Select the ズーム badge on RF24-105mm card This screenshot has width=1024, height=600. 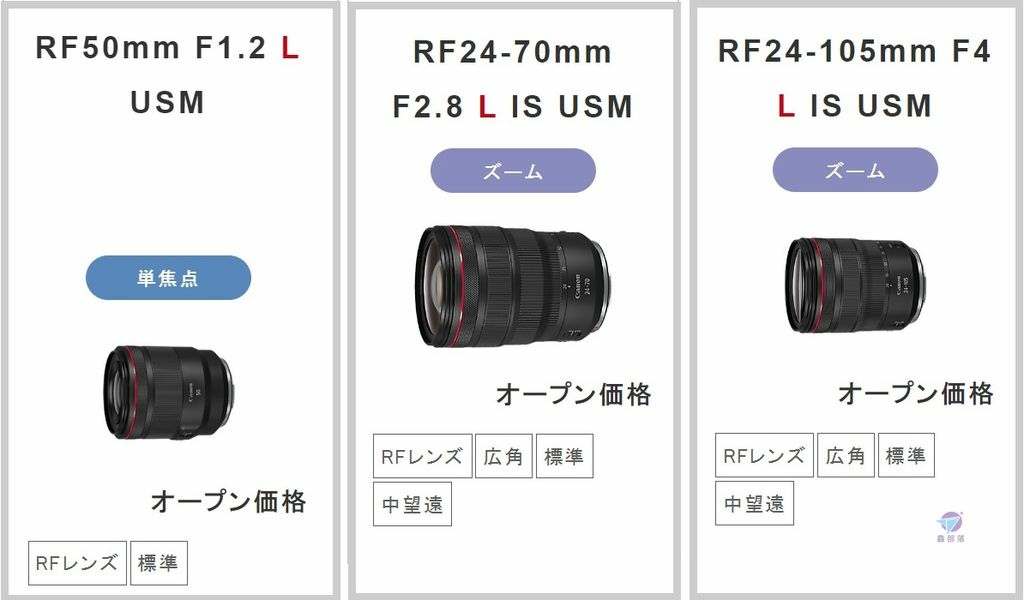point(855,170)
